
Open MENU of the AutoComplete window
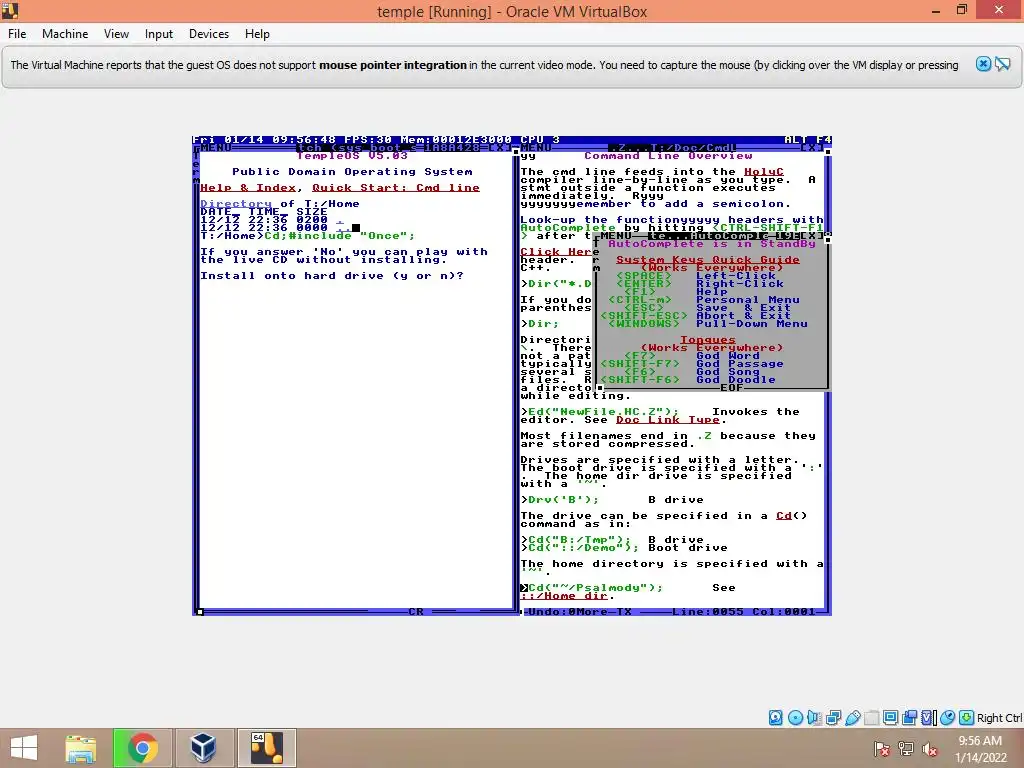pyautogui.click(x=616, y=236)
